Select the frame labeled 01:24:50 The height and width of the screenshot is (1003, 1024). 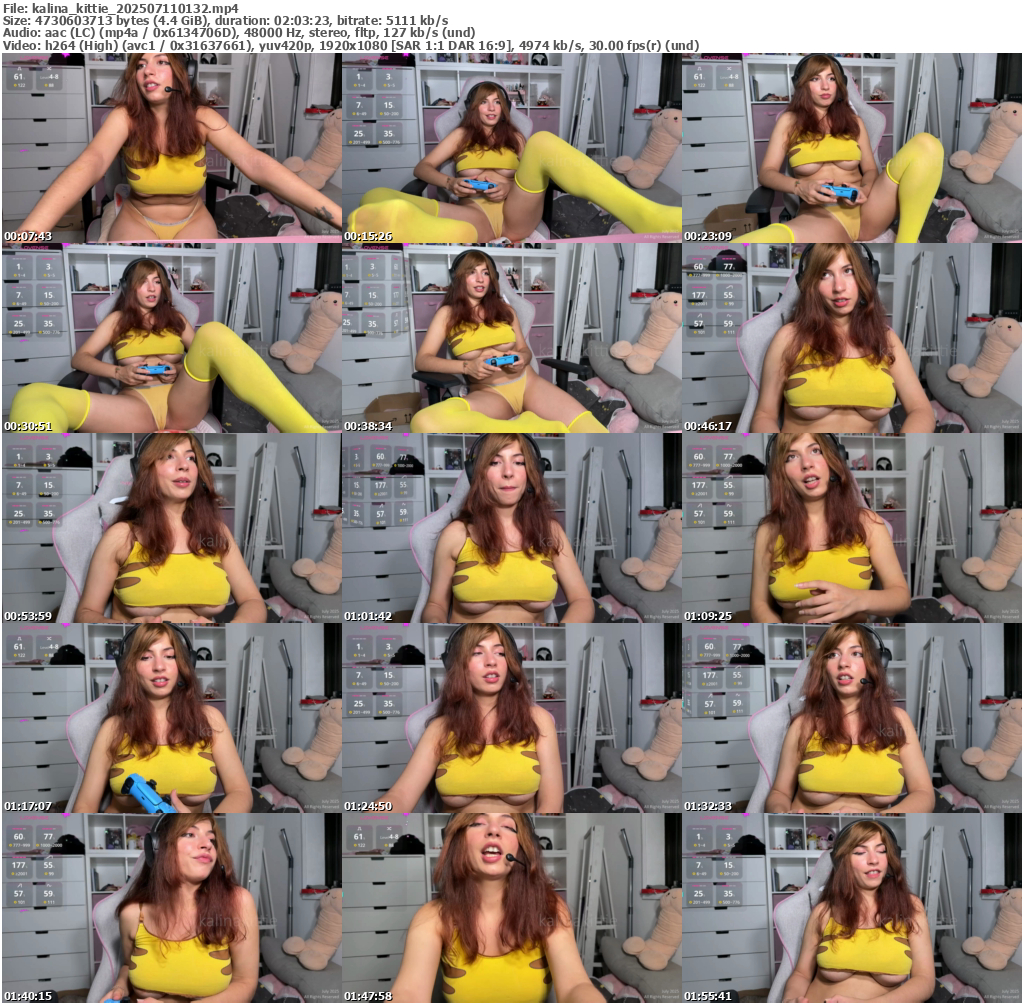[511, 718]
